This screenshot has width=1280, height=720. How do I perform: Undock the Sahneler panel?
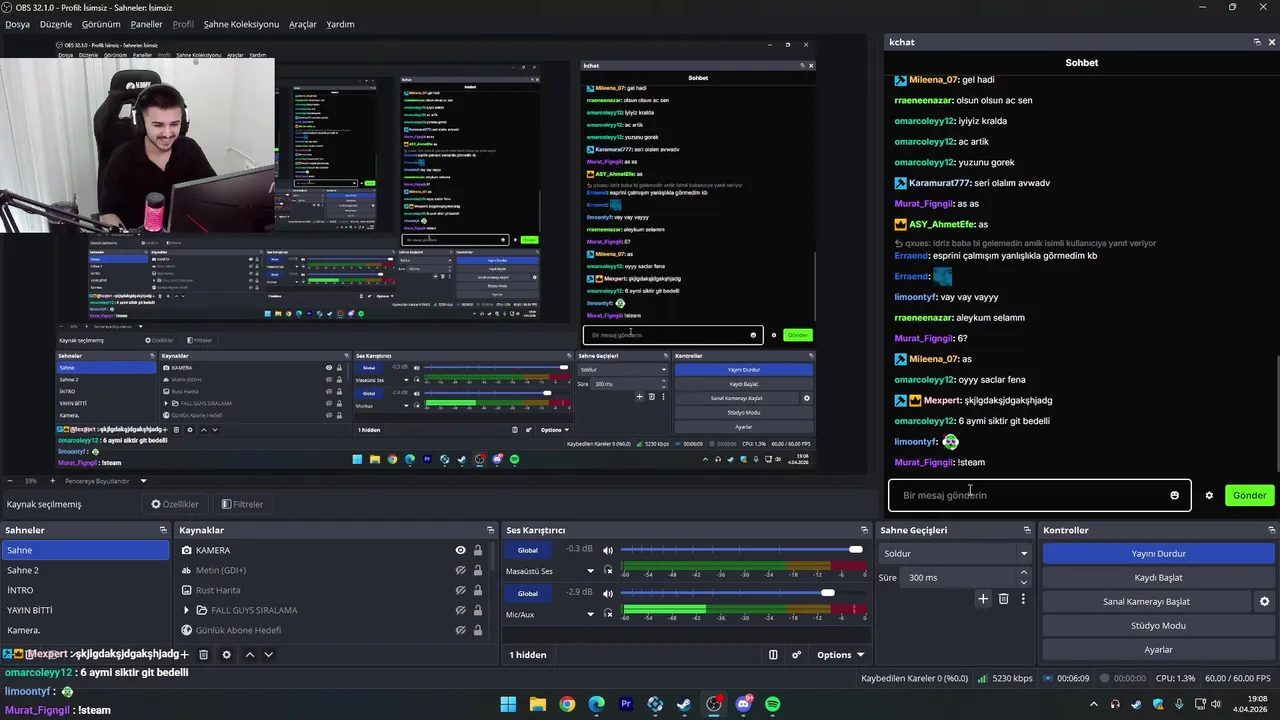(163, 530)
